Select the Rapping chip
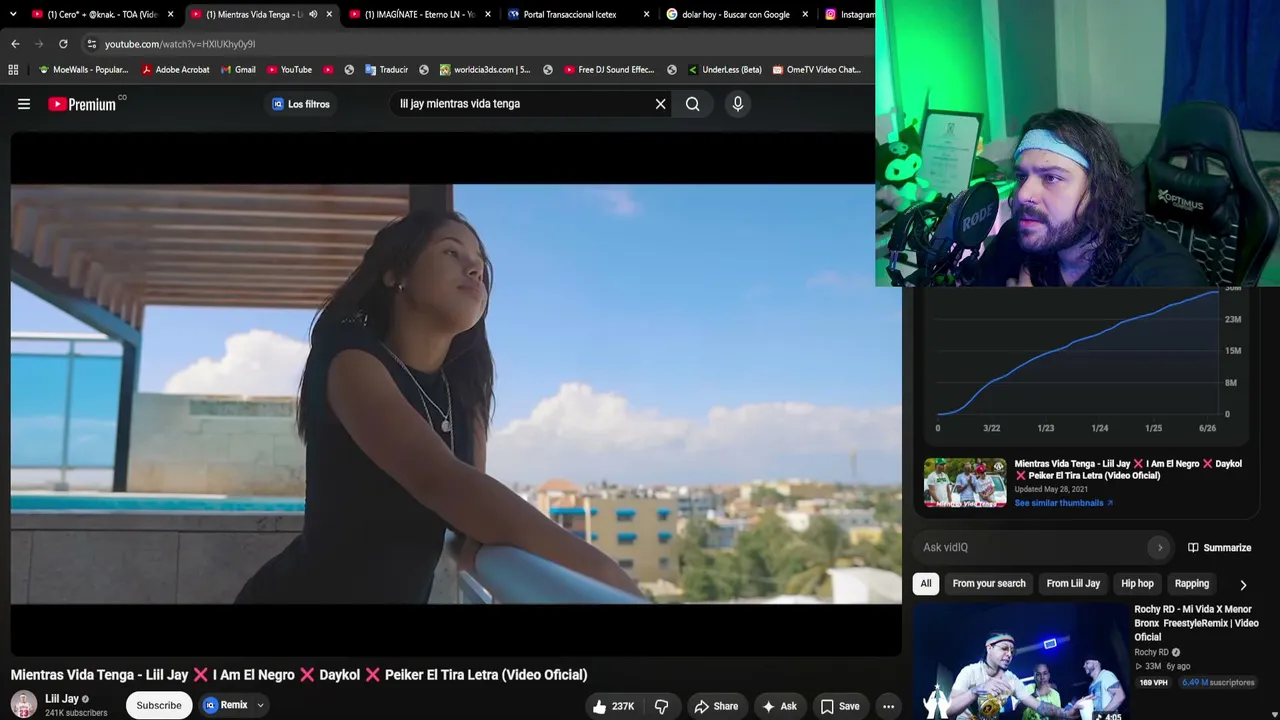The height and width of the screenshot is (720, 1280). point(1192,584)
